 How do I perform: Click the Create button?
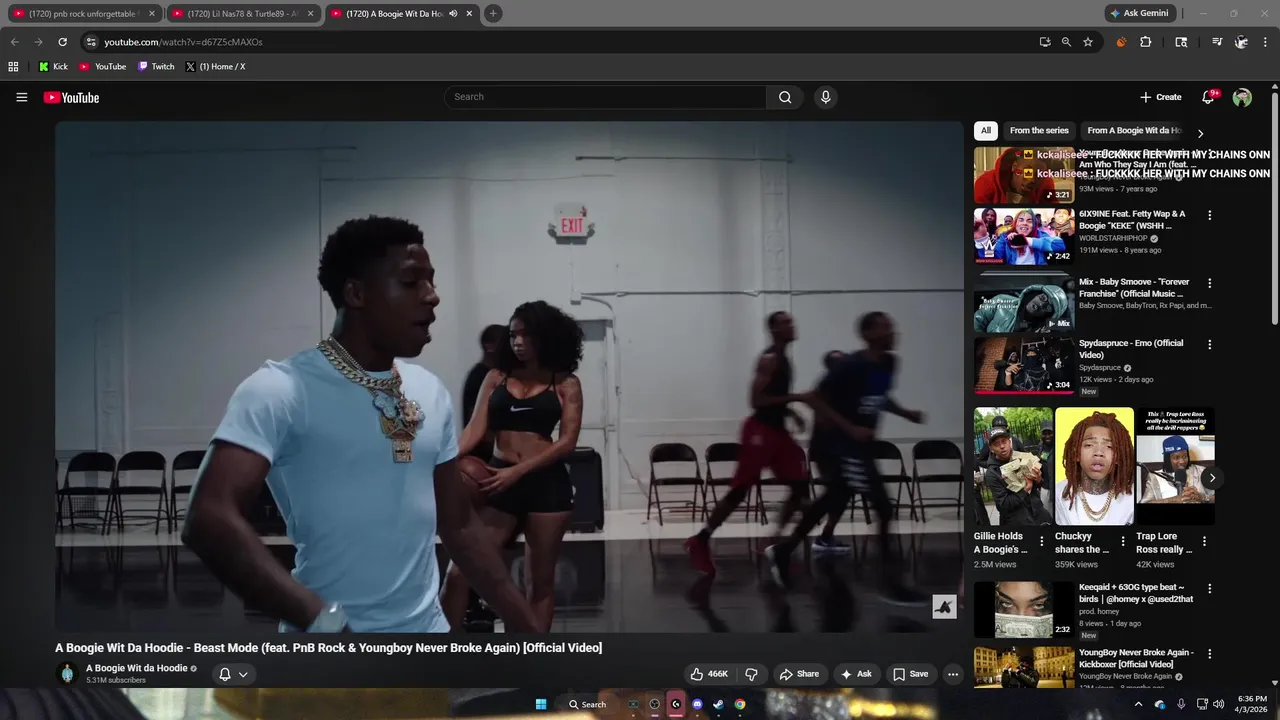coord(1161,97)
